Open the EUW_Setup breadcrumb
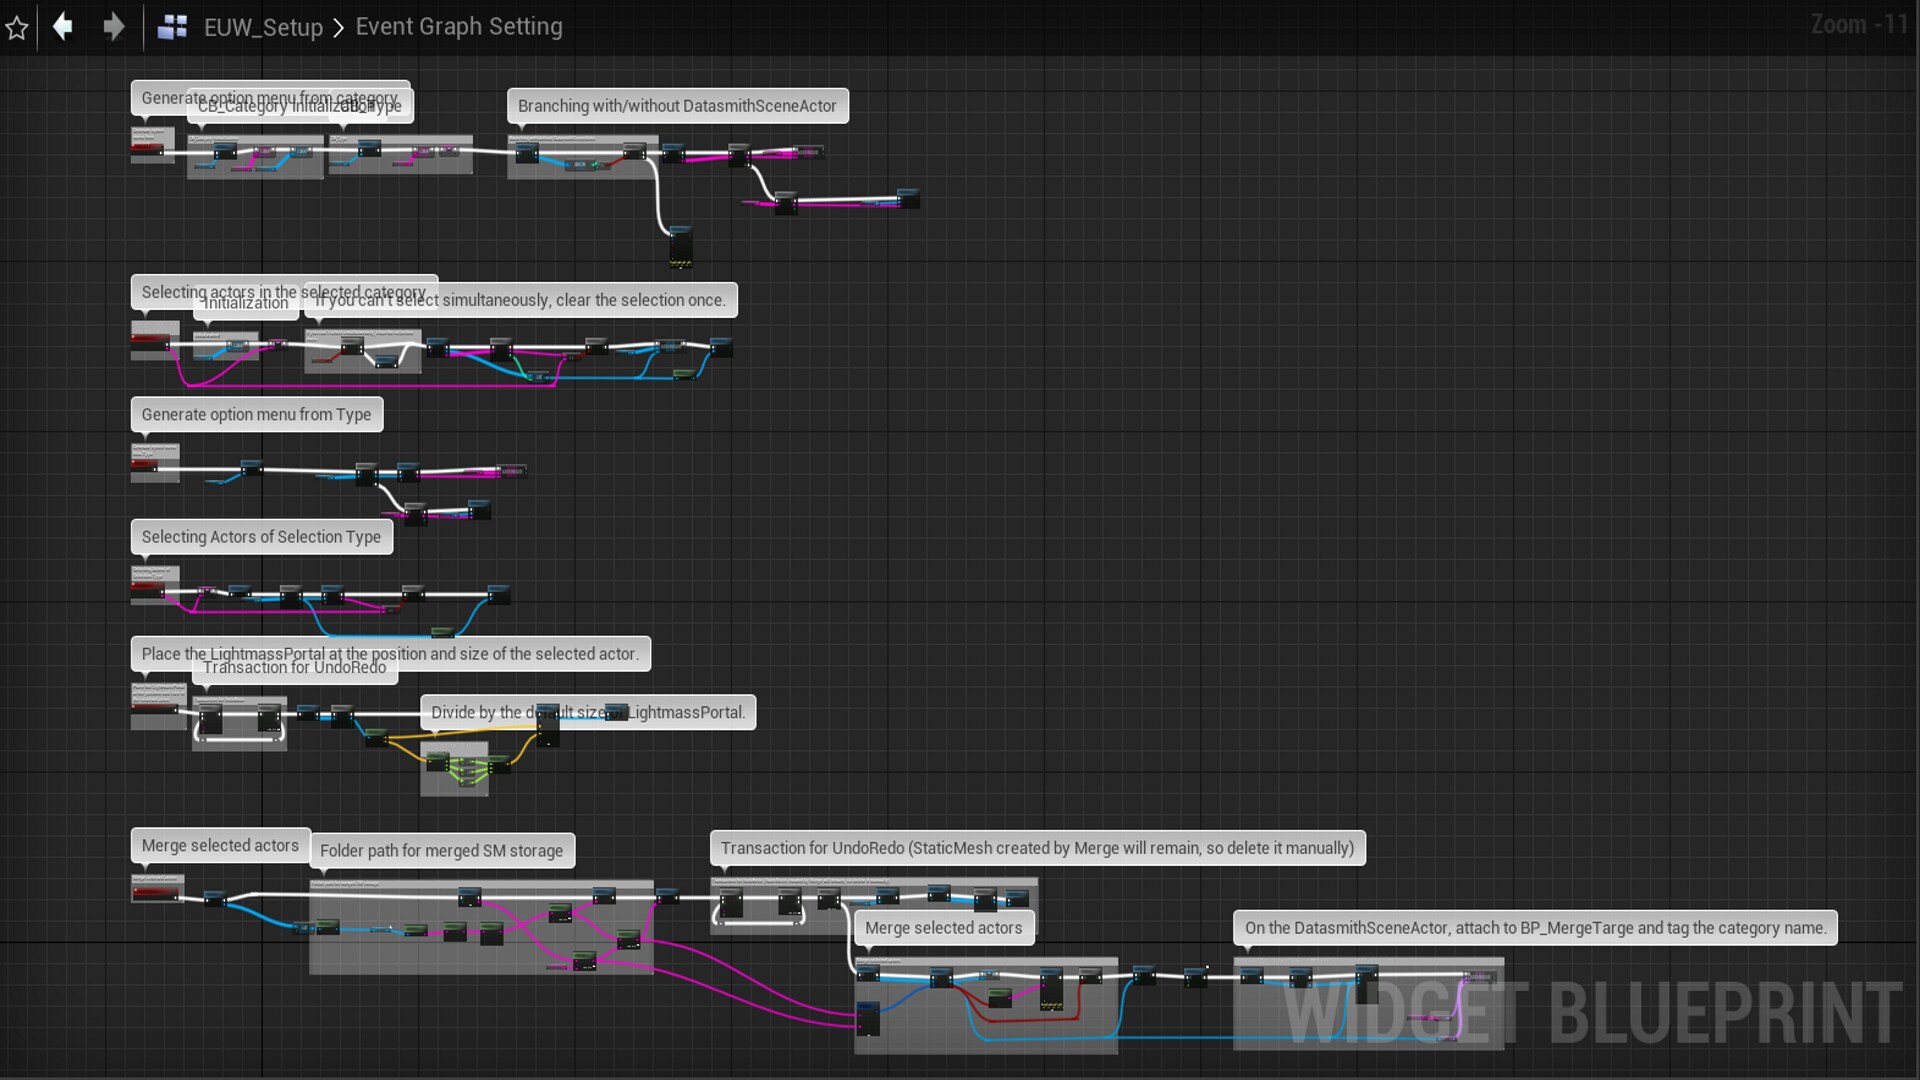 (263, 27)
